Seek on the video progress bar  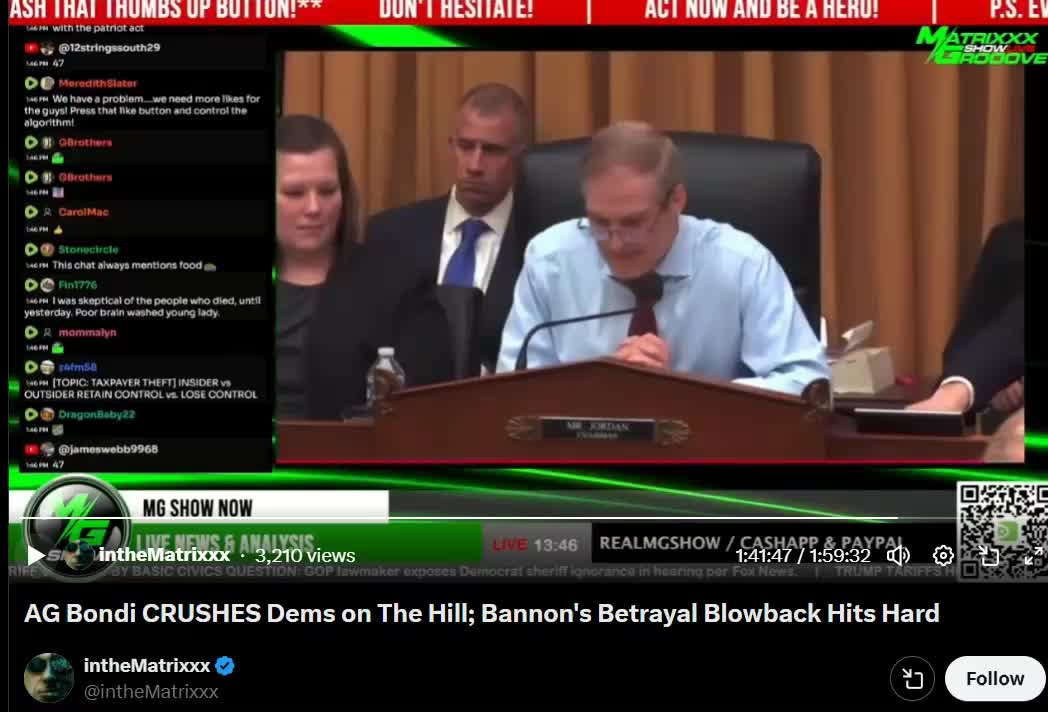(500, 519)
